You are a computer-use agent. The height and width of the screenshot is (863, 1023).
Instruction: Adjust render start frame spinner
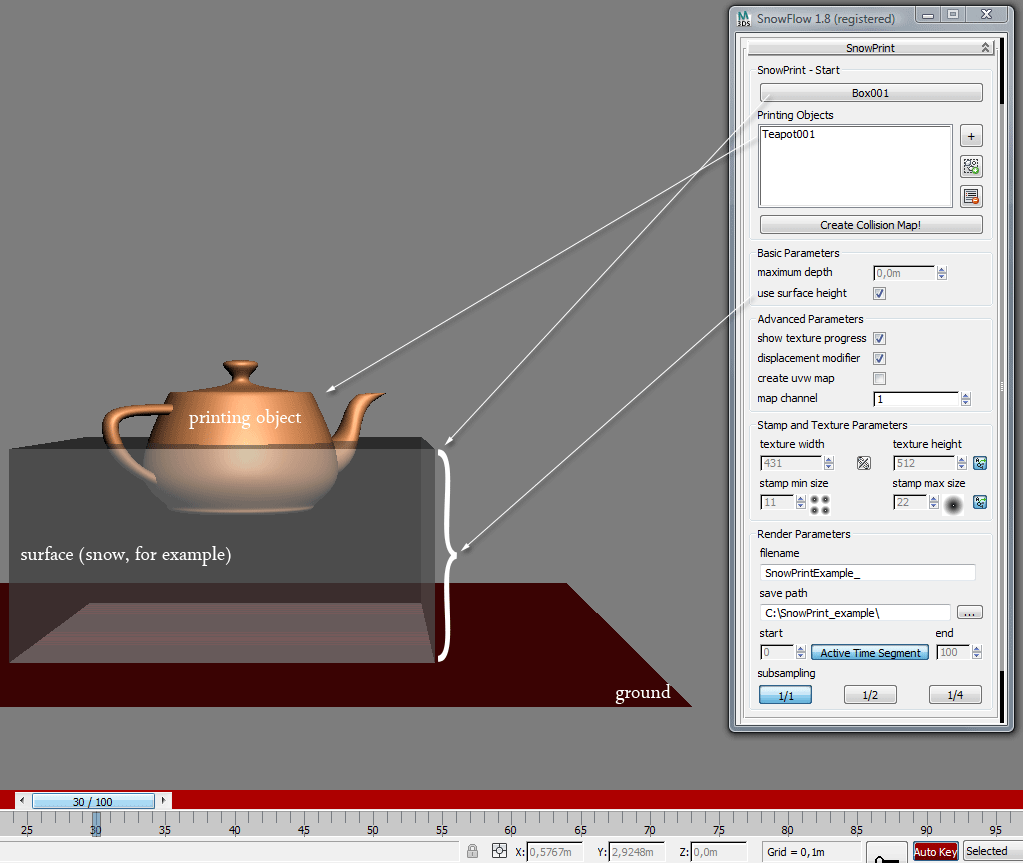click(x=801, y=652)
